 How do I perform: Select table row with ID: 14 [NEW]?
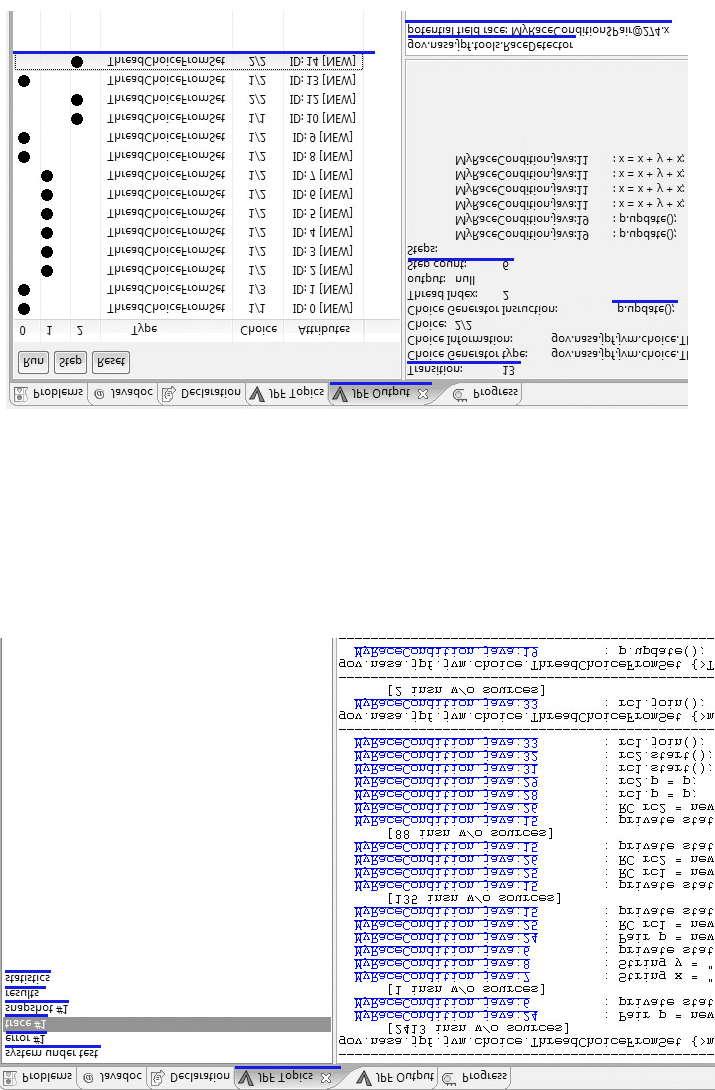coord(188,62)
